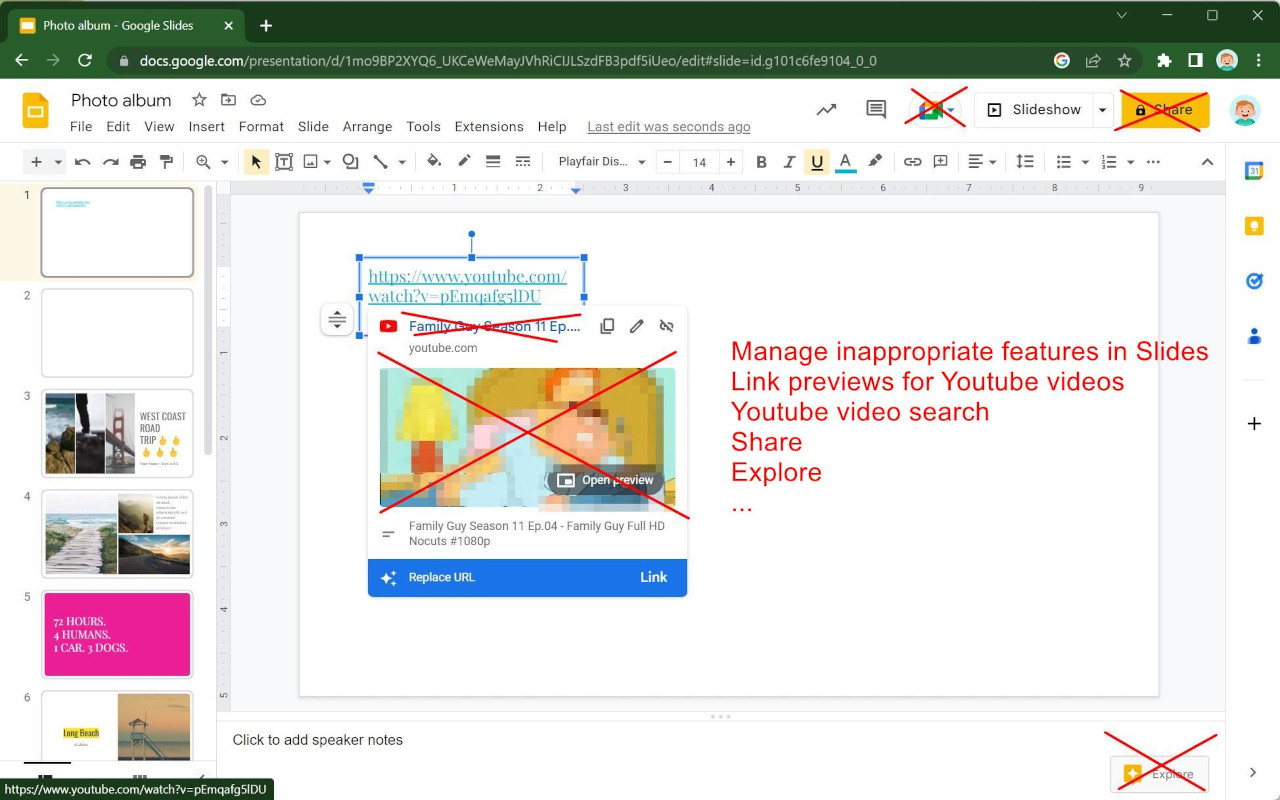This screenshot has width=1280, height=800.
Task: Toggle bold formatting
Action: pos(761,162)
